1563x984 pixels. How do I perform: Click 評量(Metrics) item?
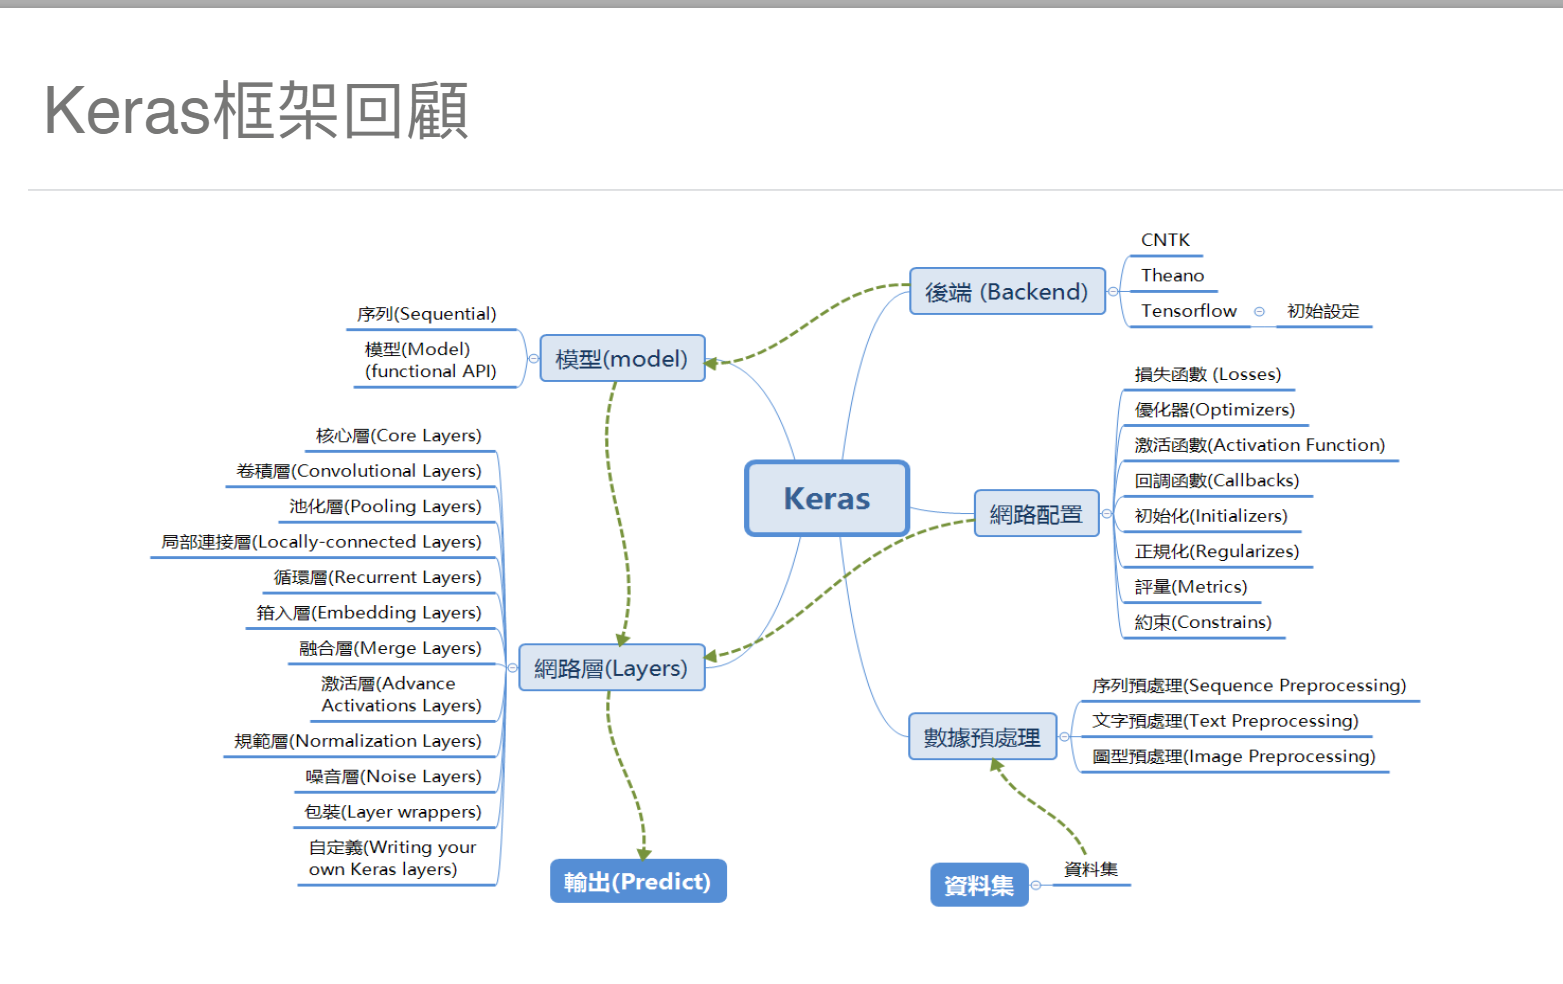pyautogui.click(x=1190, y=587)
